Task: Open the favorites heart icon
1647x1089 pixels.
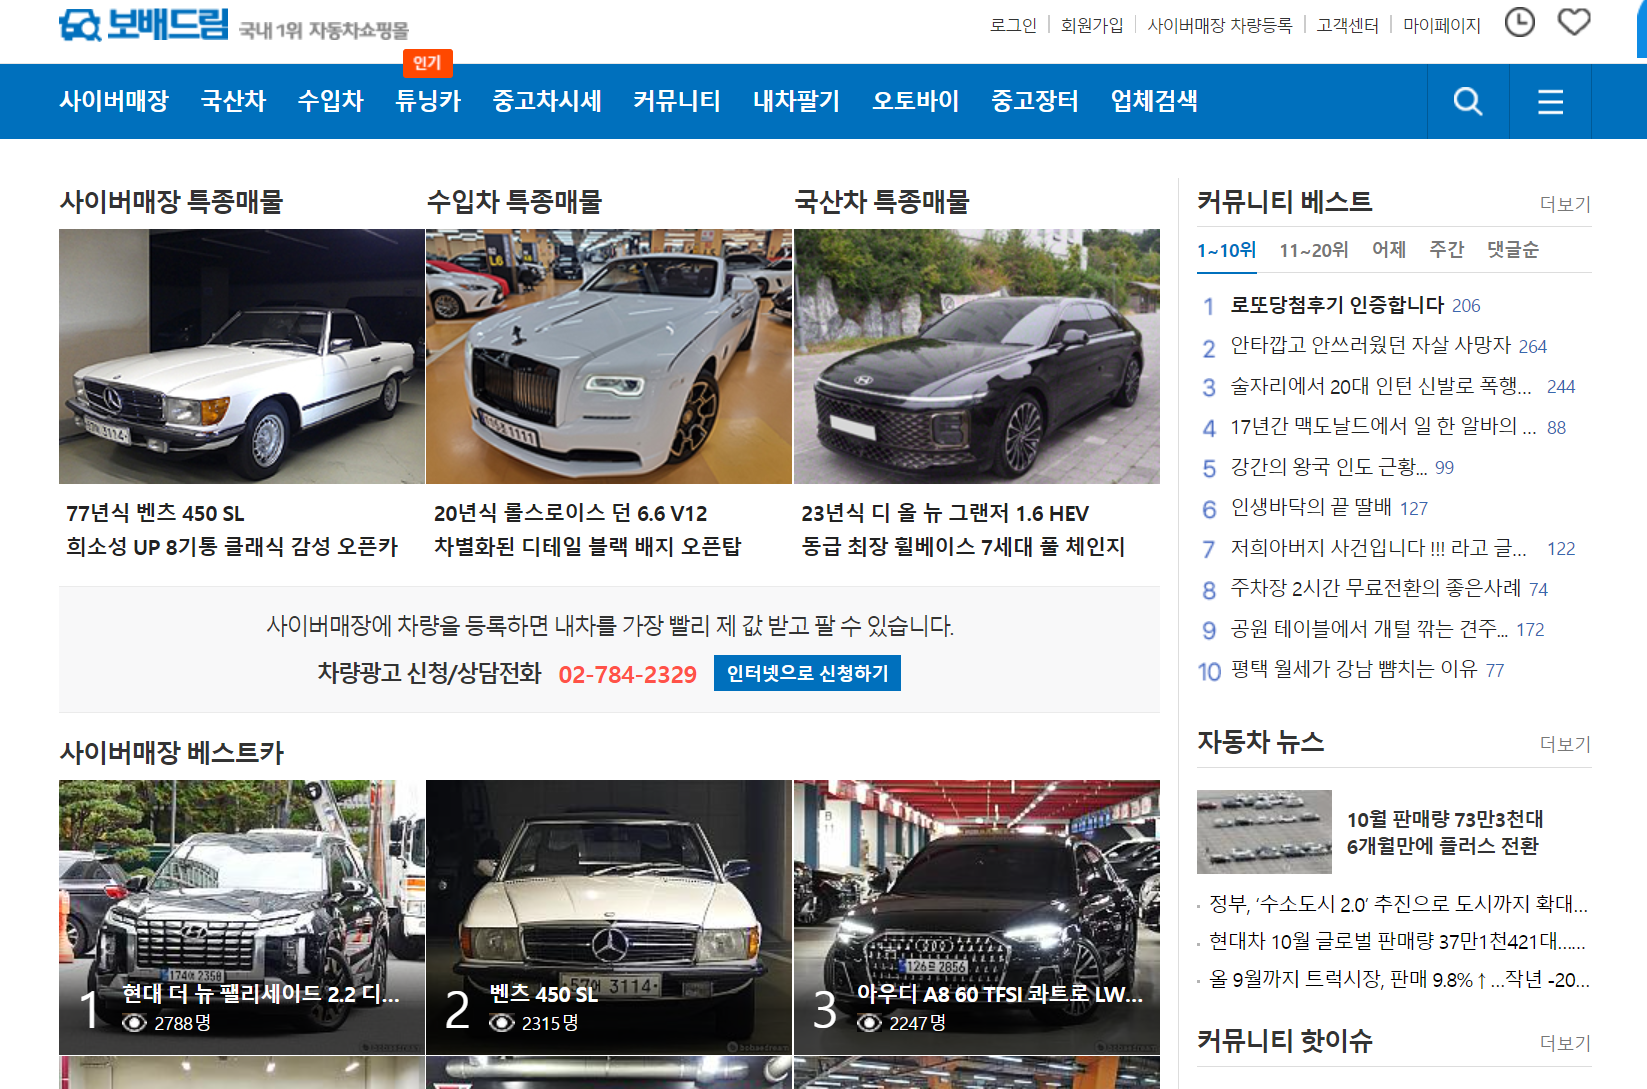Action: (x=1574, y=22)
